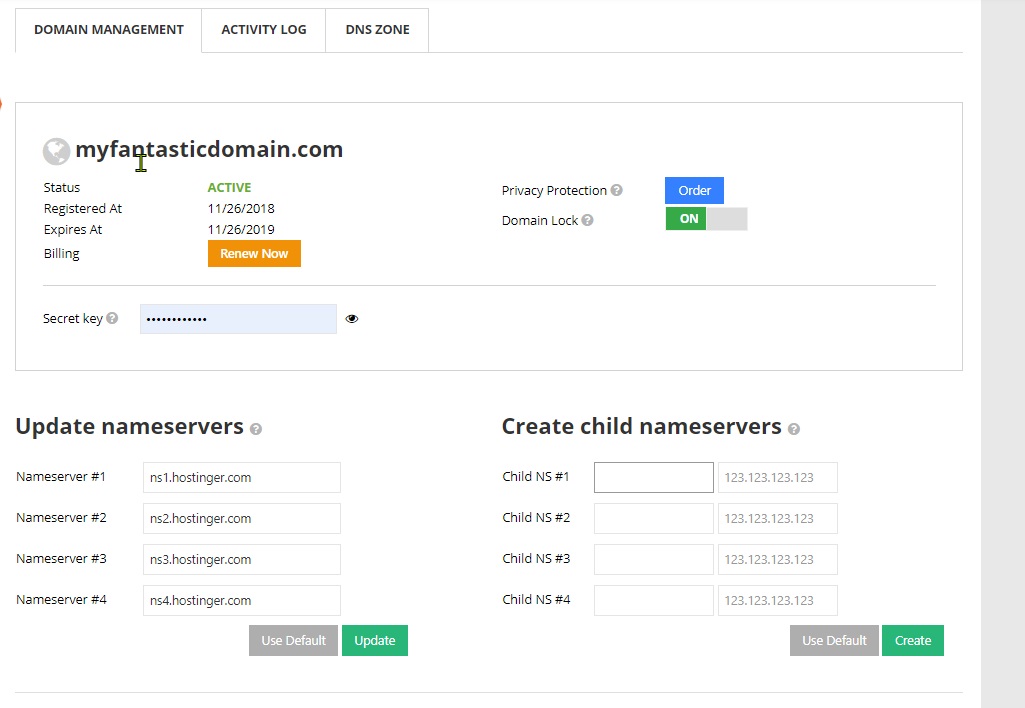
Task: Click Use Default under Update nameservers
Action: [x=294, y=641]
